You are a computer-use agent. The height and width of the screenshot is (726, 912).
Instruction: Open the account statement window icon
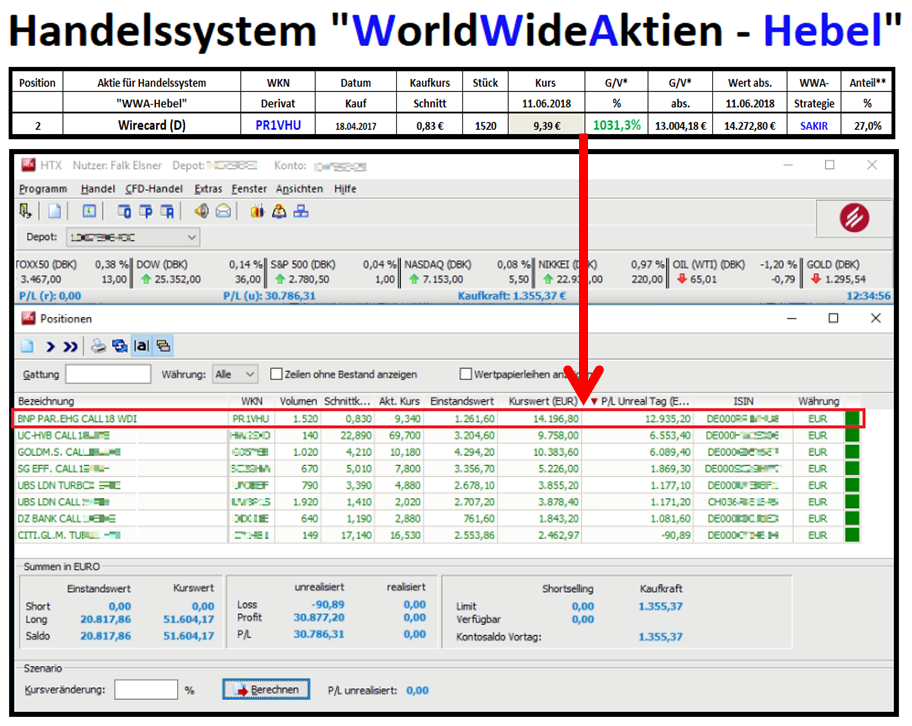(89, 211)
